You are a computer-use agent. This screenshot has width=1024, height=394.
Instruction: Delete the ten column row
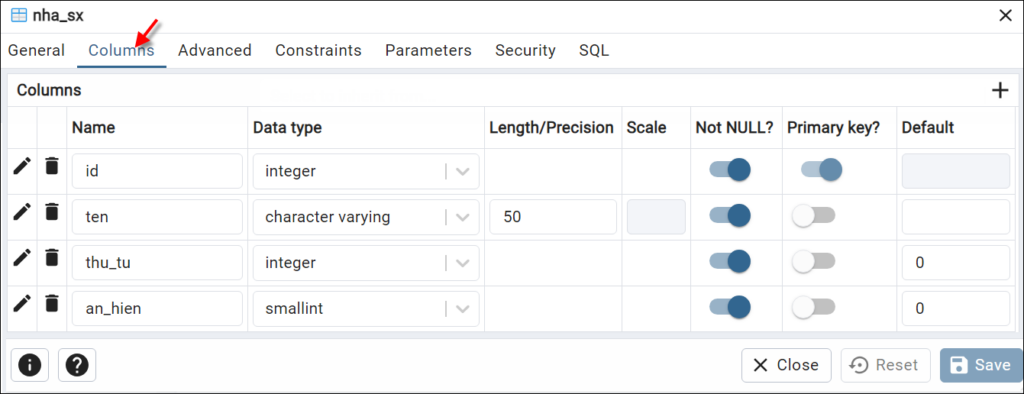(x=52, y=212)
